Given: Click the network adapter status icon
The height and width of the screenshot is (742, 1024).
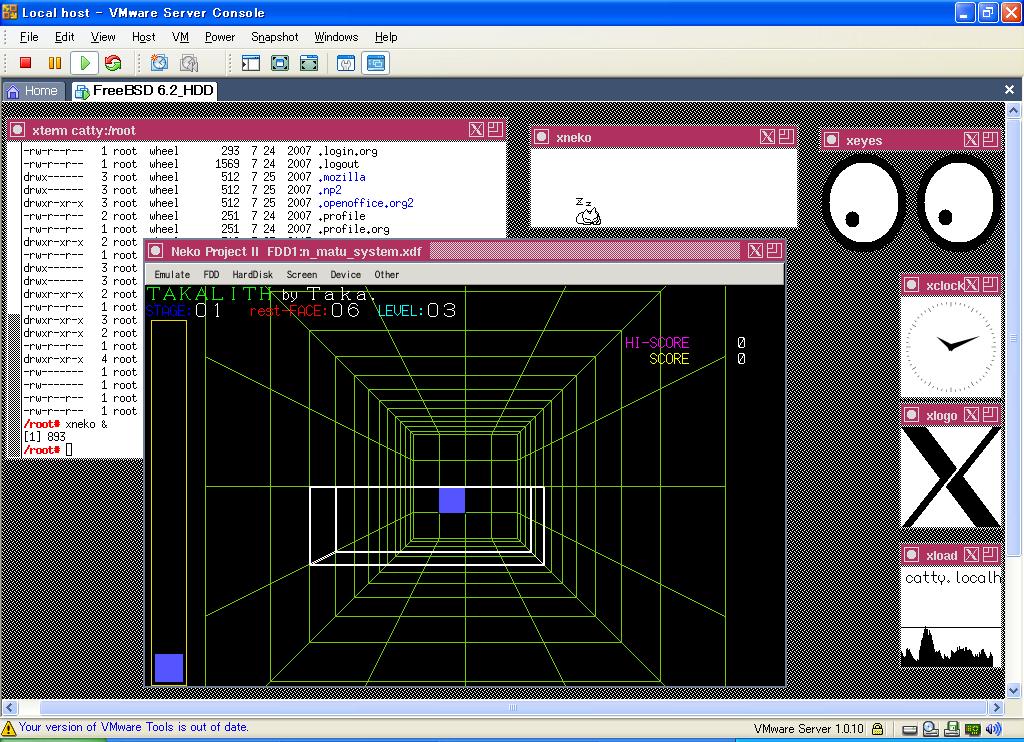Looking at the screenshot, I should [x=973, y=729].
